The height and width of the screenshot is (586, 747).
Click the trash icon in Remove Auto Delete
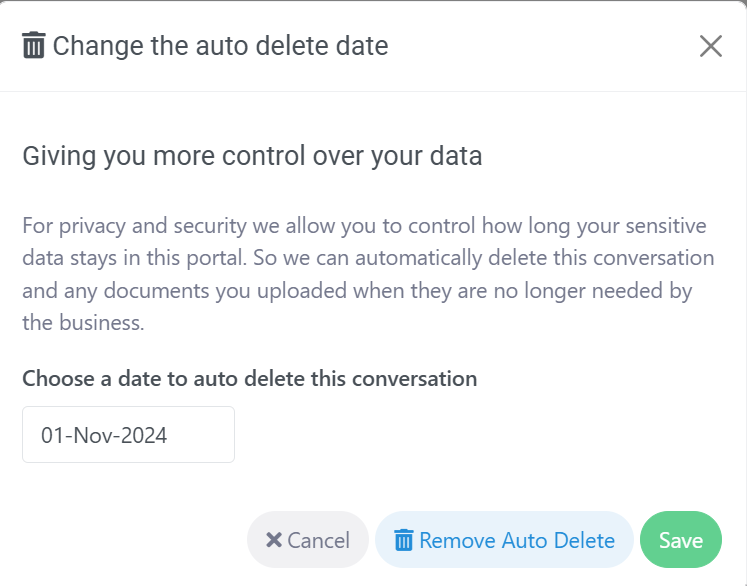(404, 541)
